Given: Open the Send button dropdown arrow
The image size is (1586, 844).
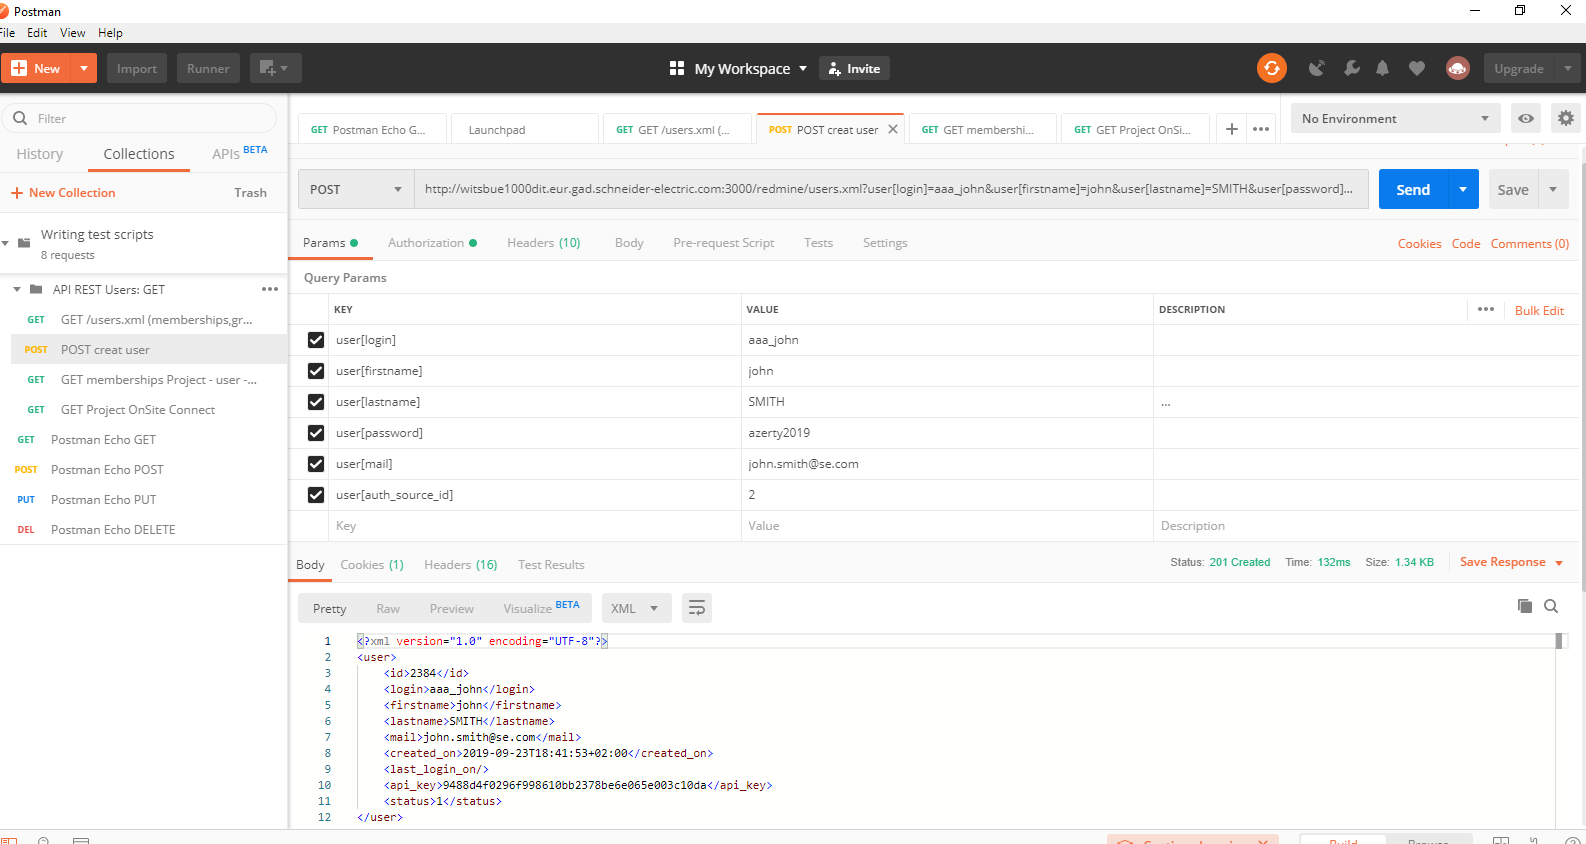Looking at the screenshot, I should tap(1463, 189).
